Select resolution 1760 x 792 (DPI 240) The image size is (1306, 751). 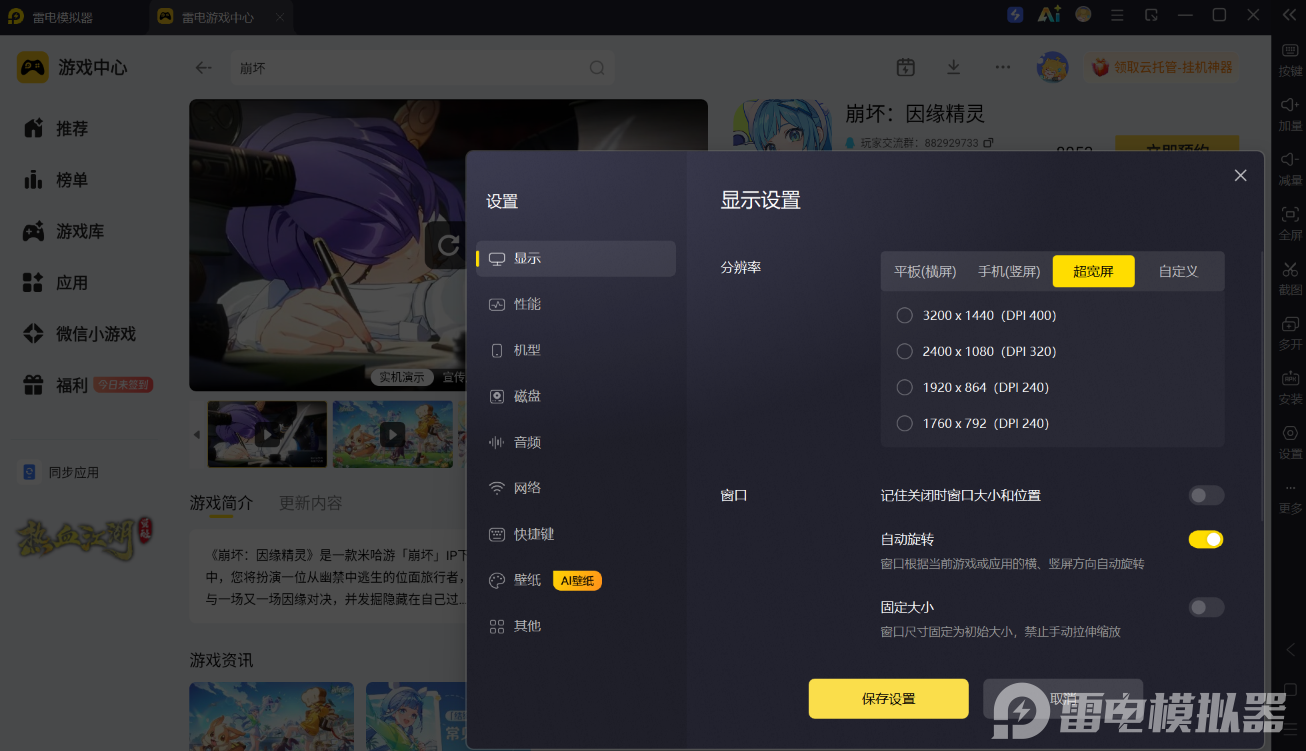coord(973,423)
